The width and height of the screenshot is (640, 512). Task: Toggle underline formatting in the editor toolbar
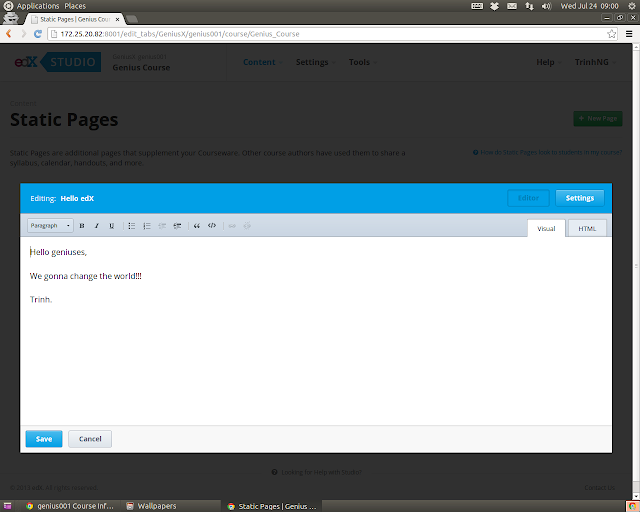[x=111, y=226]
